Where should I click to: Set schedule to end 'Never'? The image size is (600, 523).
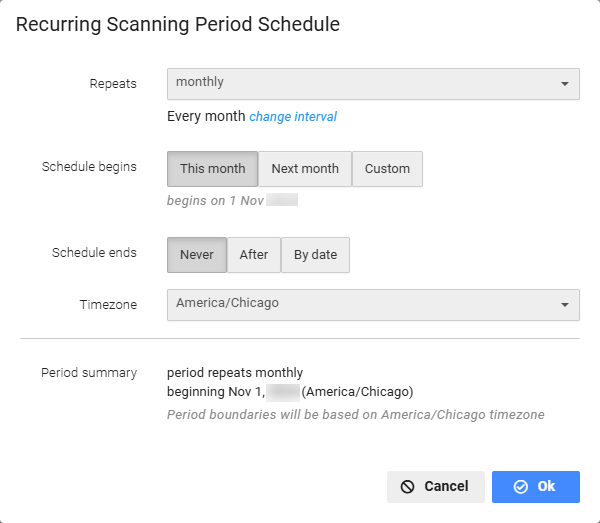pos(197,255)
